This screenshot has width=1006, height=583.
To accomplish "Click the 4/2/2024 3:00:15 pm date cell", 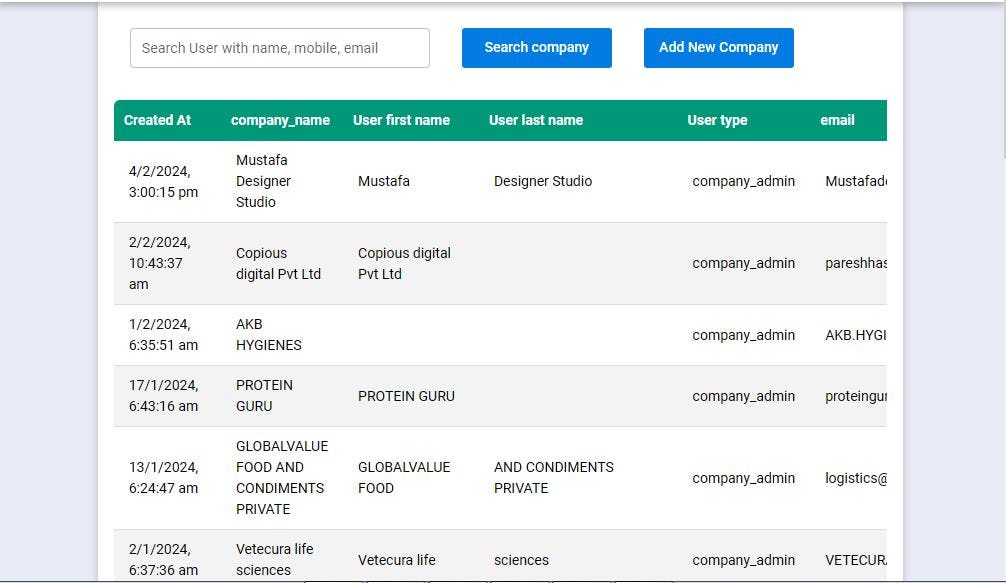I will (163, 181).
